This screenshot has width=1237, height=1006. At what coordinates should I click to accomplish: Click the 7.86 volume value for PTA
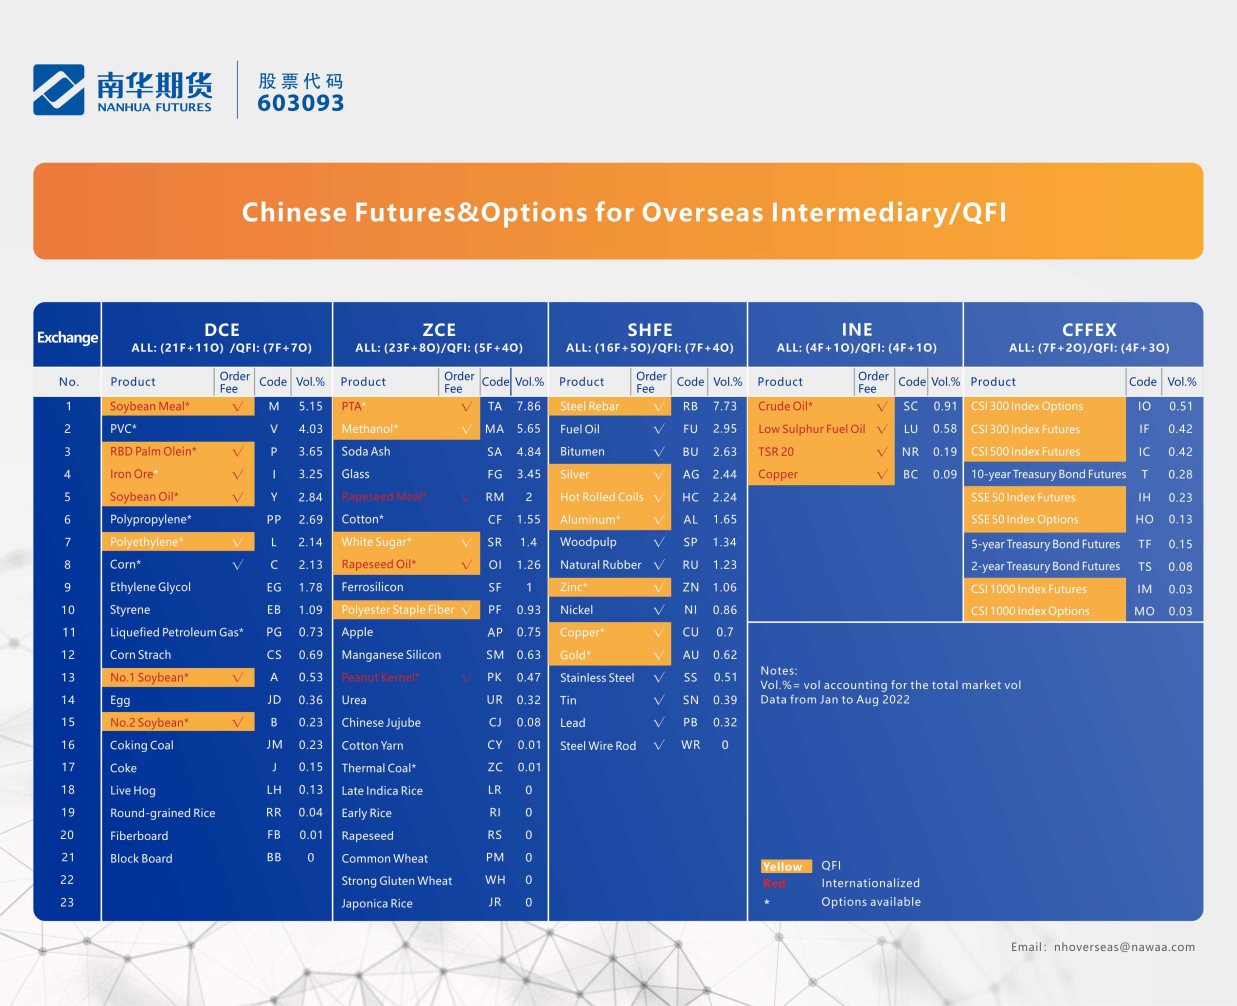(x=528, y=407)
